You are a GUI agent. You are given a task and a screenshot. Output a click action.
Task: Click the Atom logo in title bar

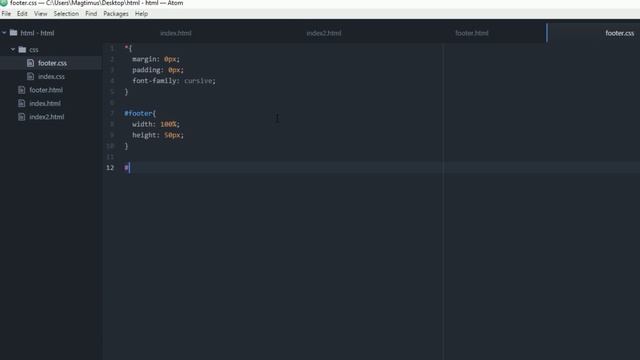[4, 3]
